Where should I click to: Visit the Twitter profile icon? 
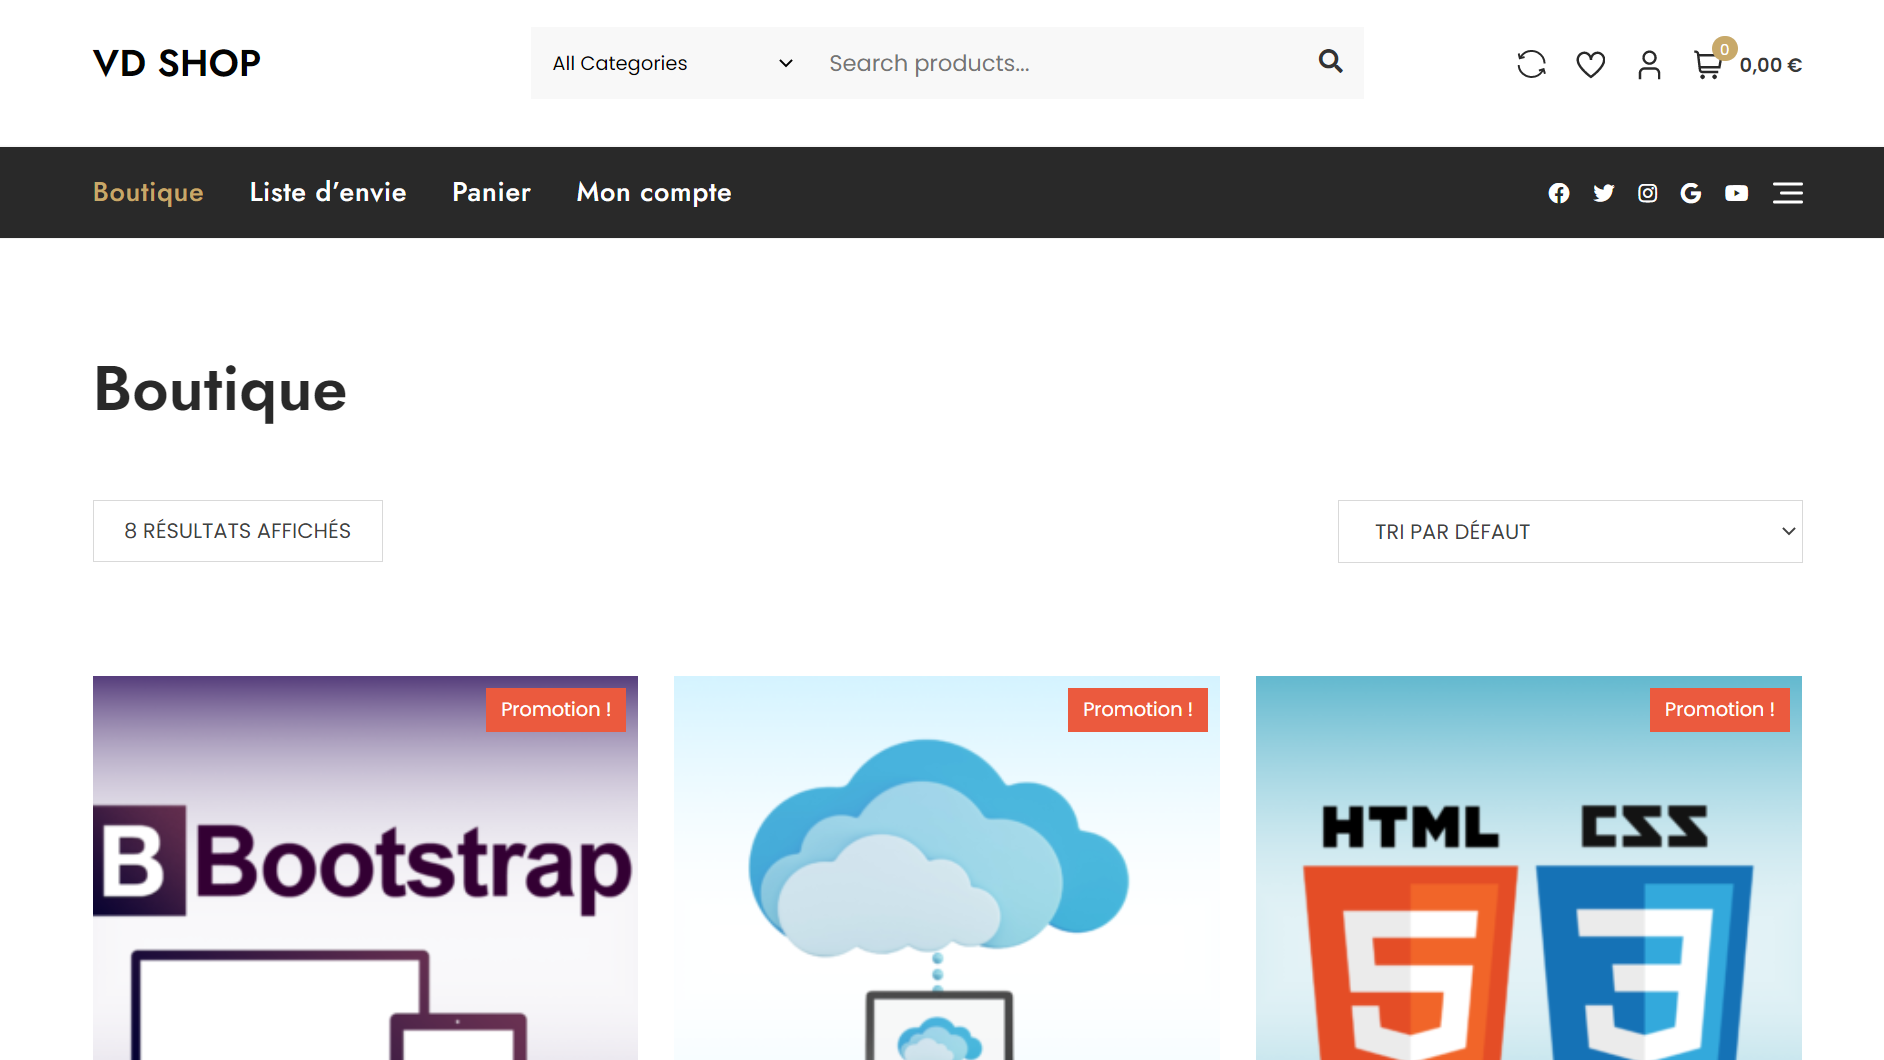[1604, 193]
